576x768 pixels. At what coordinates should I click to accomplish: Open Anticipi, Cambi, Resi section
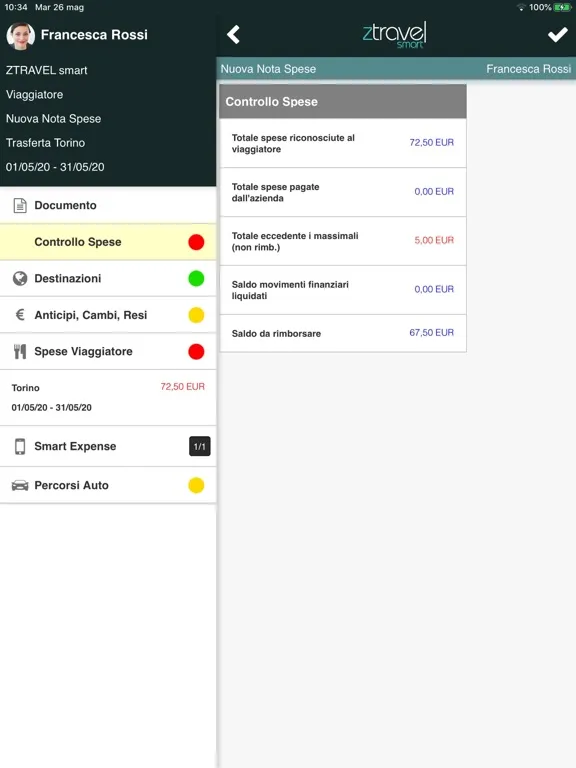point(108,315)
